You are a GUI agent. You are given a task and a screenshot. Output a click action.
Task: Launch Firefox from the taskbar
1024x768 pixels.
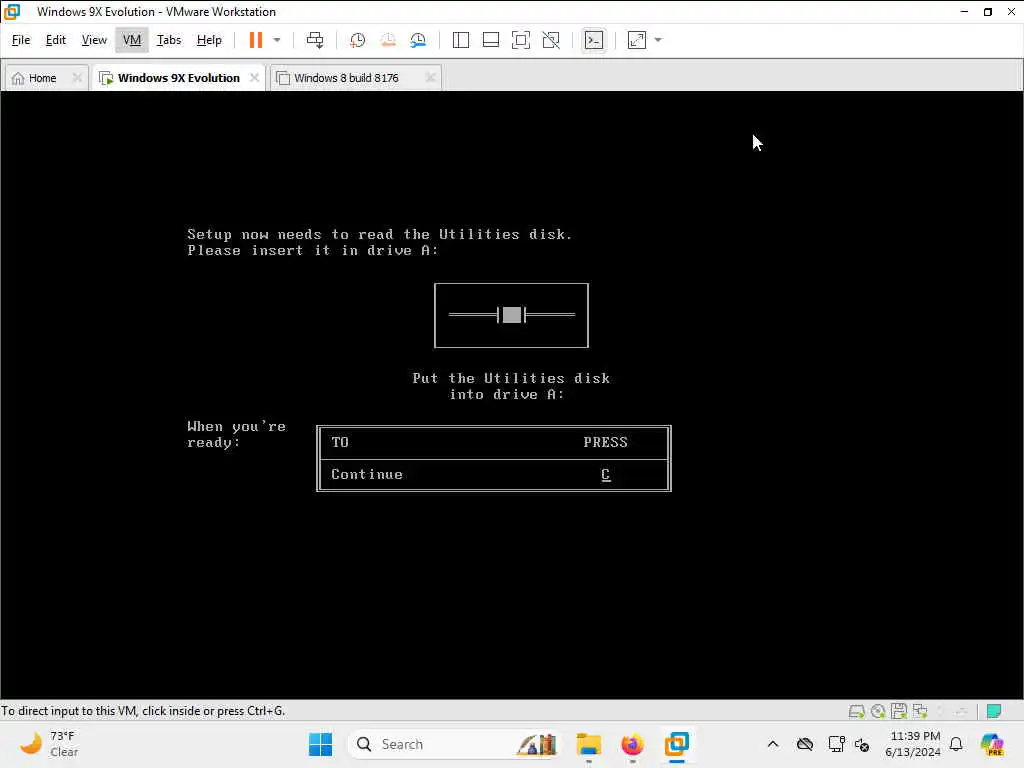coord(632,744)
